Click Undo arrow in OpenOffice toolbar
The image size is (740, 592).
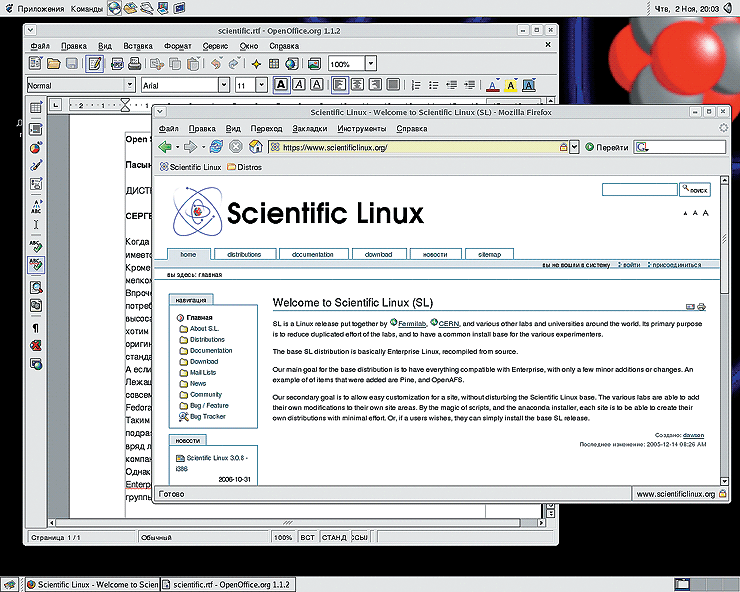(x=216, y=63)
